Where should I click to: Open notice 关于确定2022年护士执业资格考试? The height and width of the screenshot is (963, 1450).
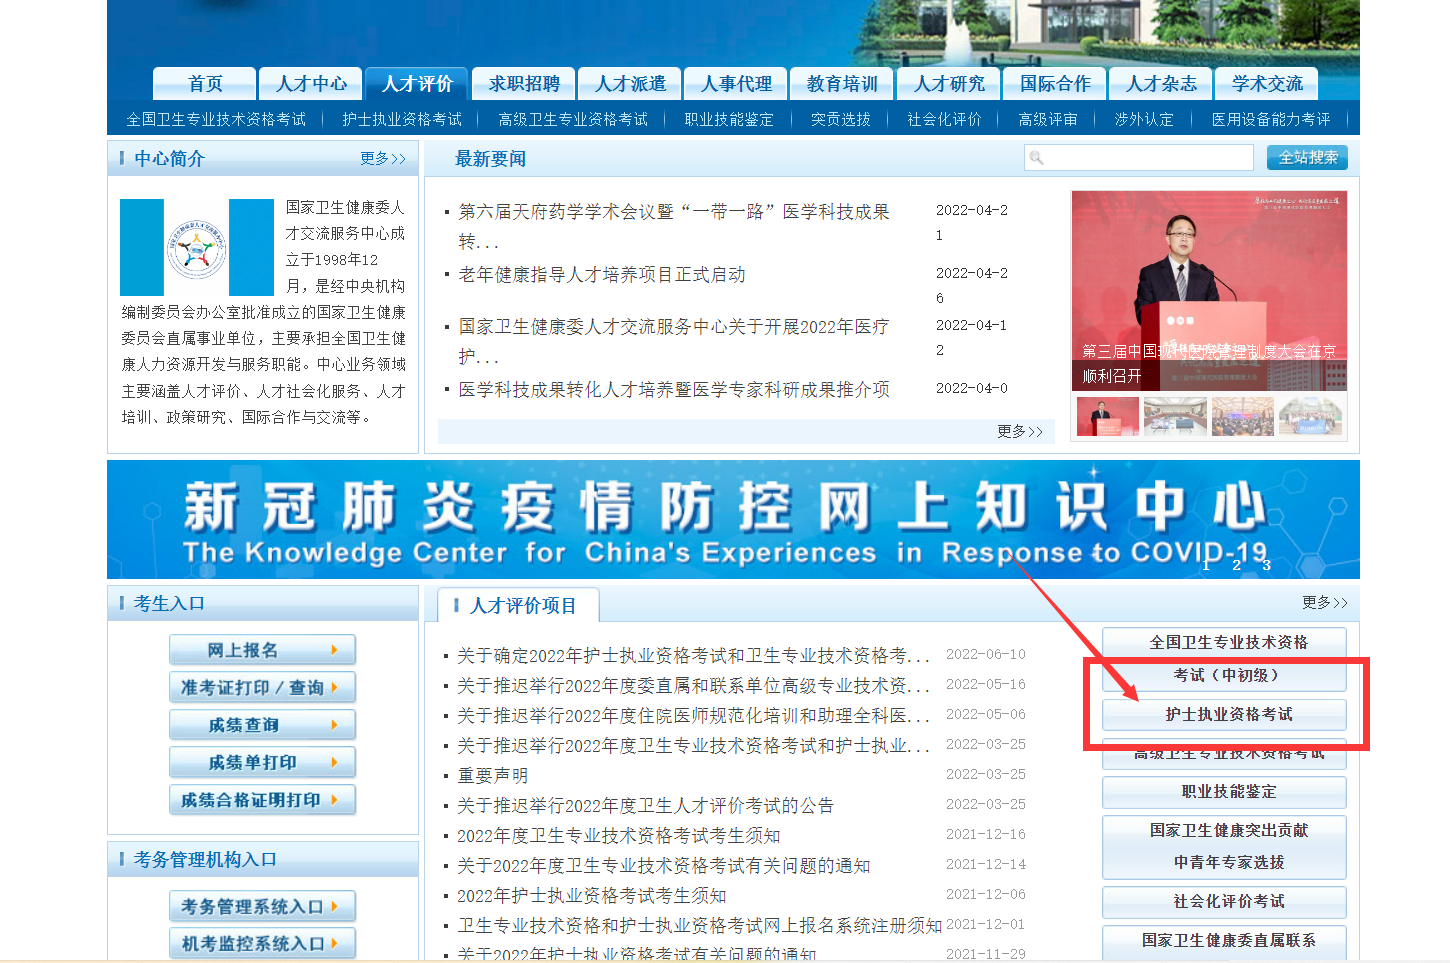(x=693, y=656)
